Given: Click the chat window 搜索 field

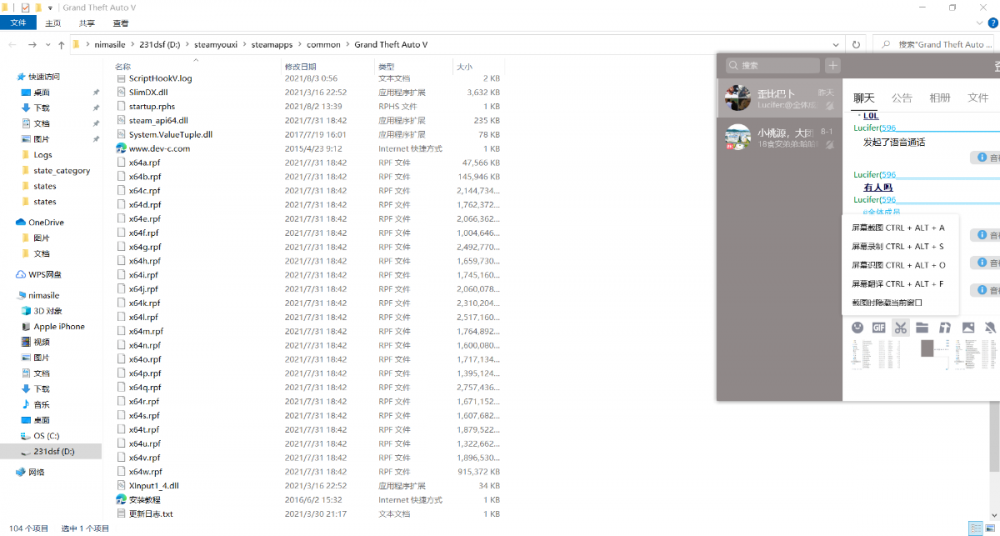Looking at the screenshot, I should 773,65.
